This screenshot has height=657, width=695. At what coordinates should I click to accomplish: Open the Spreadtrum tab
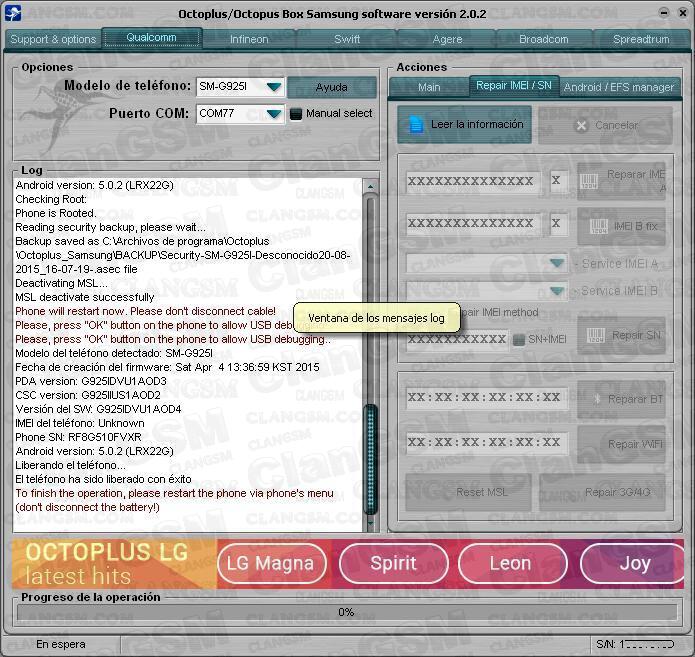click(641, 39)
